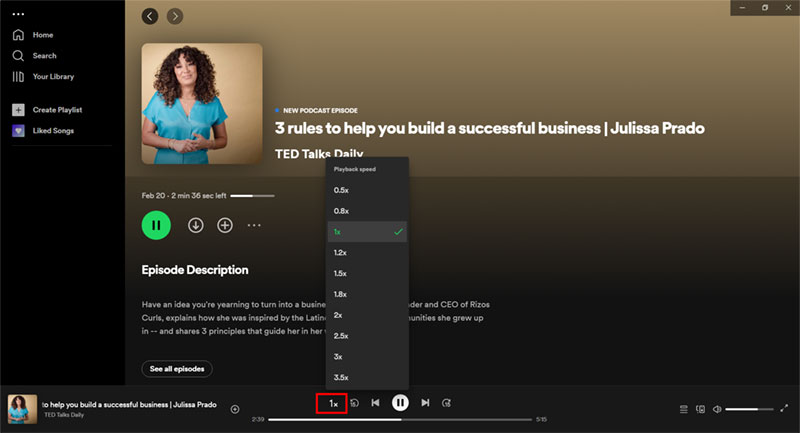This screenshot has height=433, width=800.
Task: Mute the volume
Action: pyautogui.click(x=717, y=409)
